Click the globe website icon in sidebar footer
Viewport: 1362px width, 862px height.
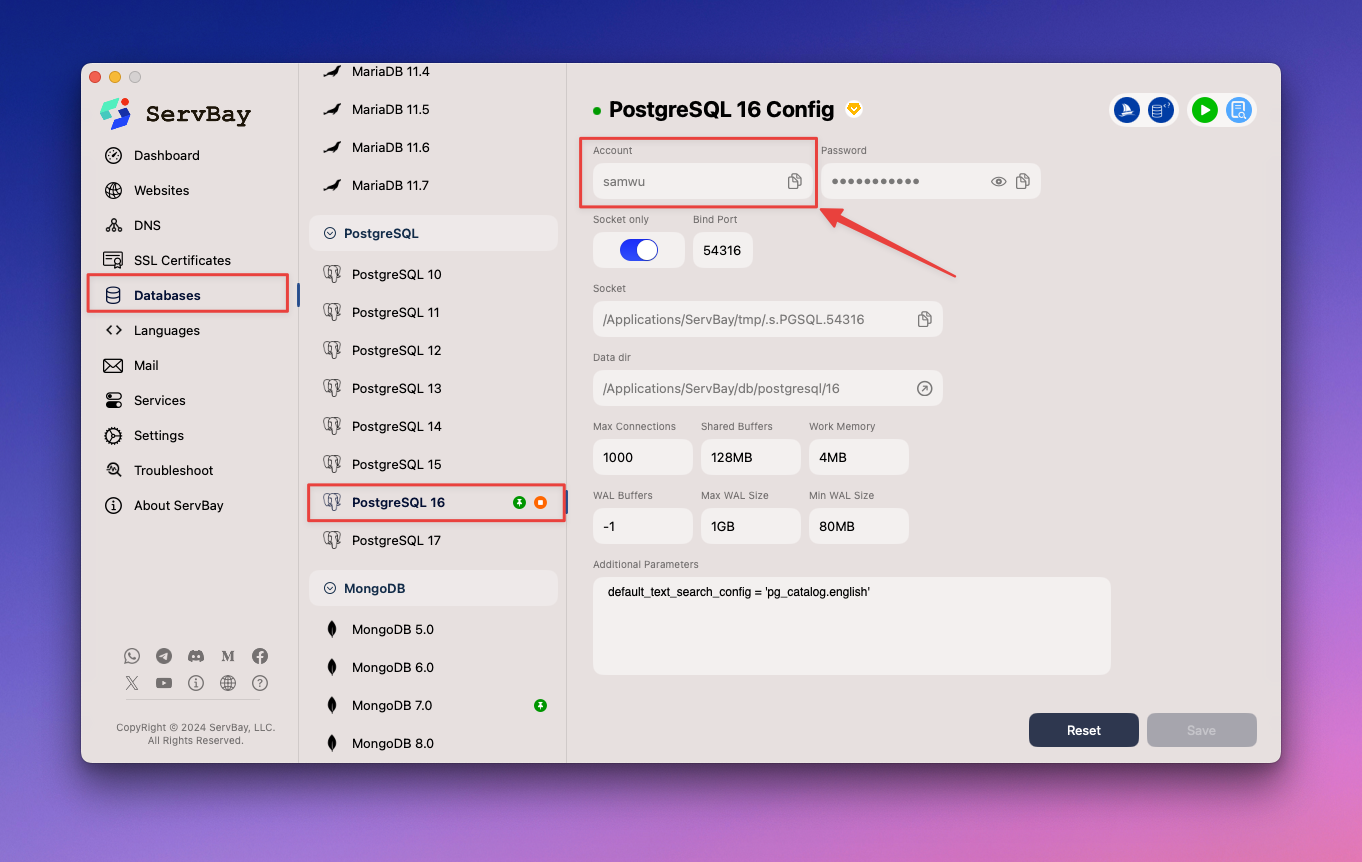tap(228, 683)
